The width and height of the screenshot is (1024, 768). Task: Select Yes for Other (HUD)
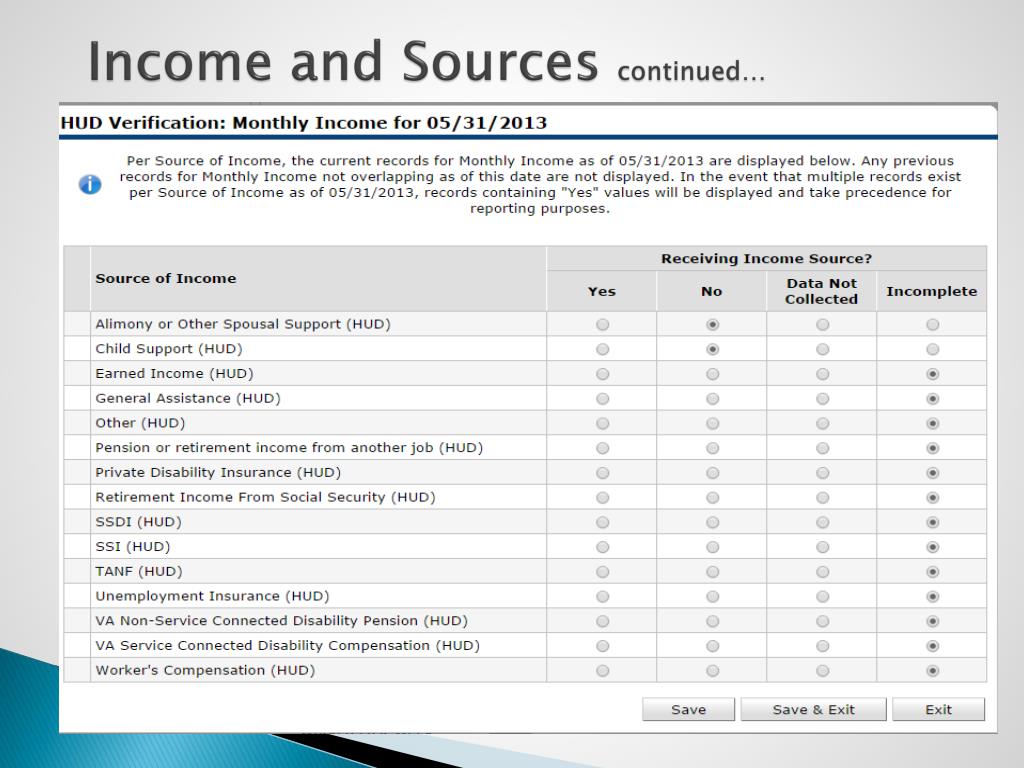pos(602,424)
